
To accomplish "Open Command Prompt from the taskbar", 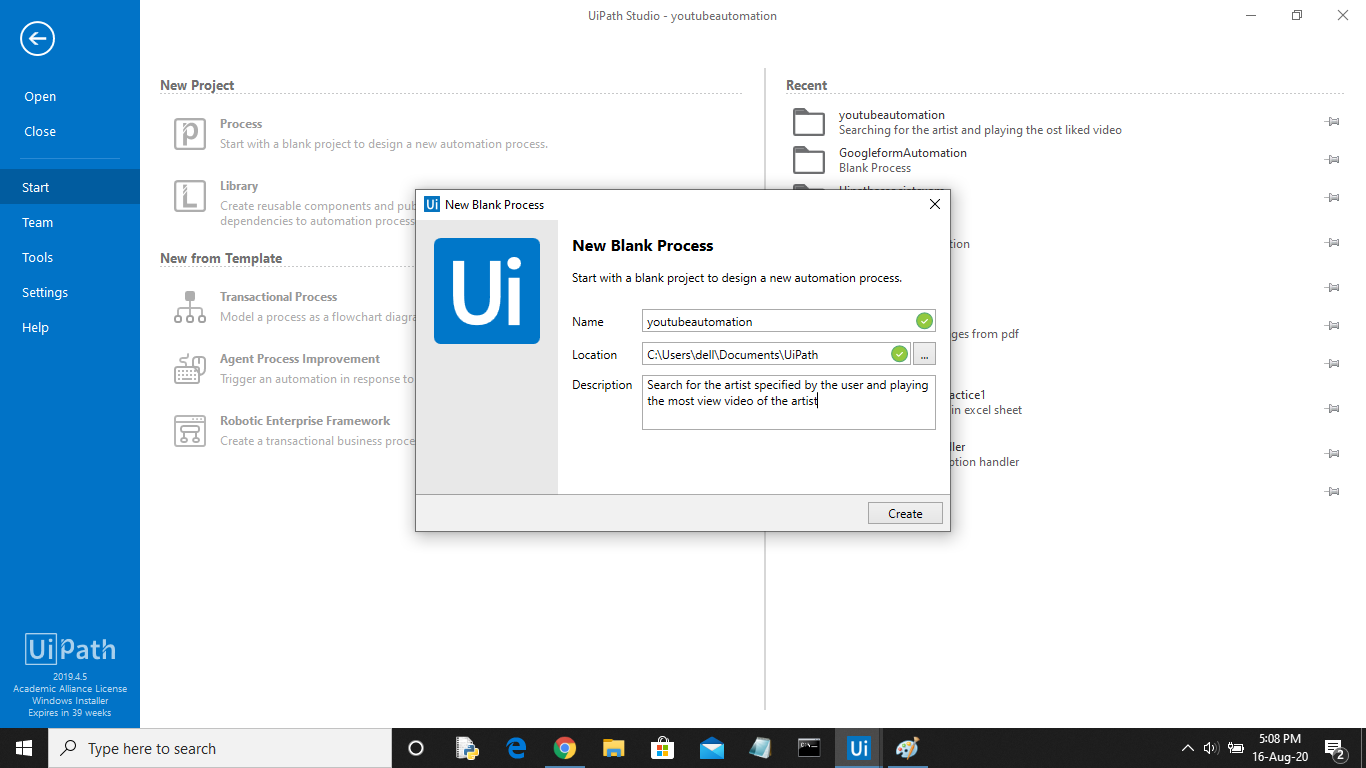I will click(x=809, y=748).
